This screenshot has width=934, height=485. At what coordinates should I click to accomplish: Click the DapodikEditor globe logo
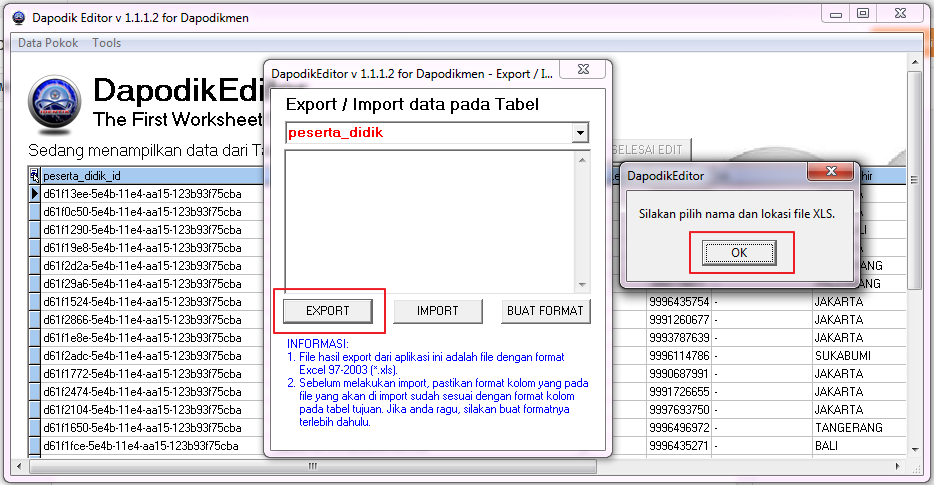pyautogui.click(x=54, y=104)
